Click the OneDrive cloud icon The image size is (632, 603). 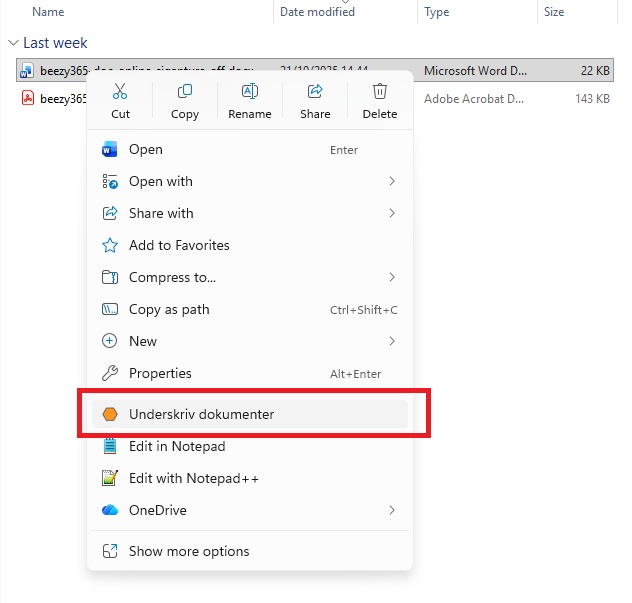pos(110,510)
